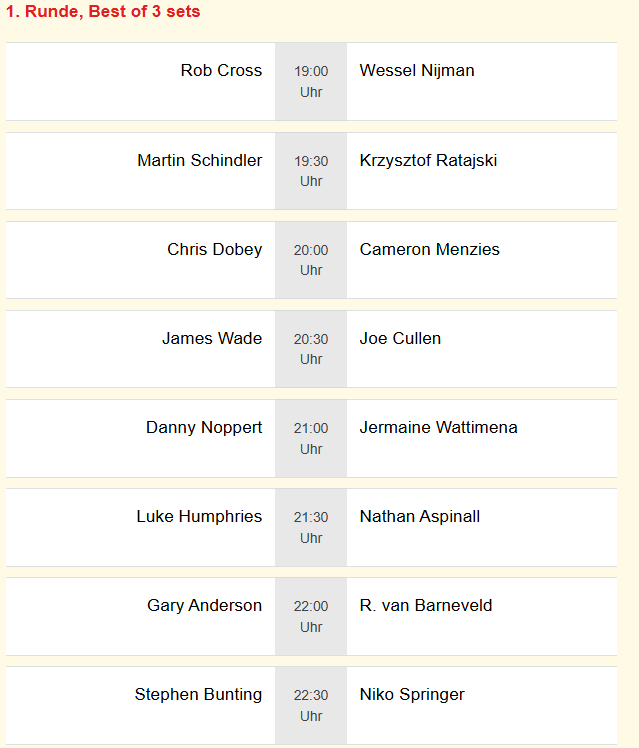
Task: Open Cameron Menzies entry
Action: tap(429, 250)
